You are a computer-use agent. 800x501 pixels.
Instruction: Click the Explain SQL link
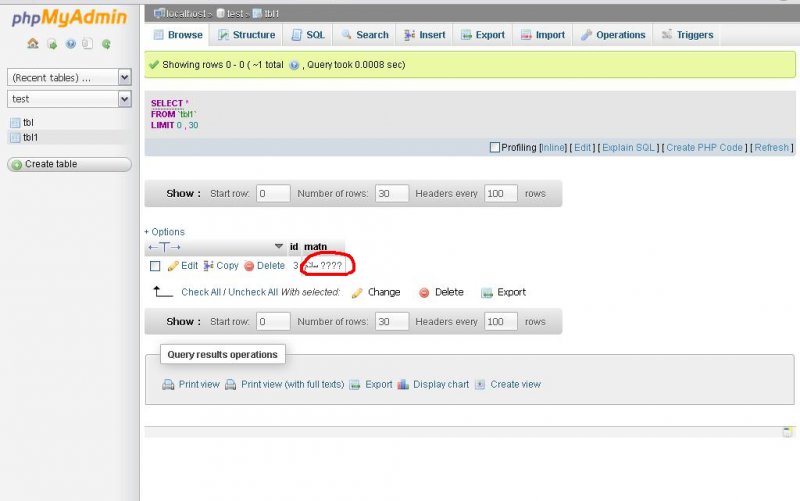(629, 147)
